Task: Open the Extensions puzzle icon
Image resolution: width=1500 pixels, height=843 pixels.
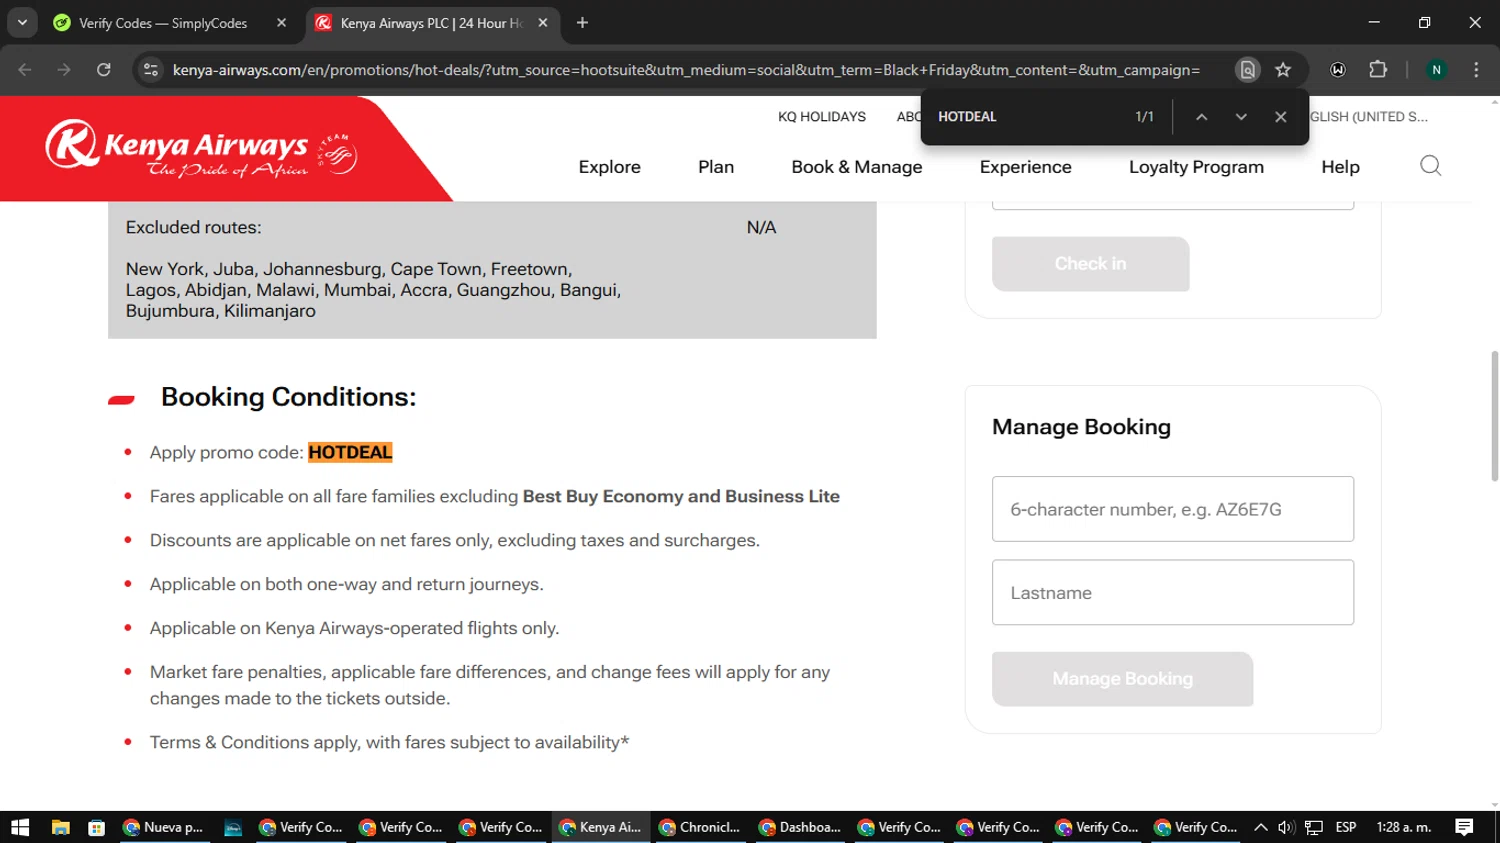Action: point(1378,70)
